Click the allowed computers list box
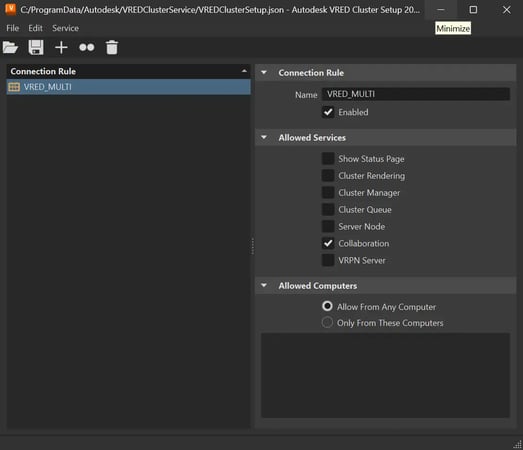The width and height of the screenshot is (523, 450). tap(385, 375)
